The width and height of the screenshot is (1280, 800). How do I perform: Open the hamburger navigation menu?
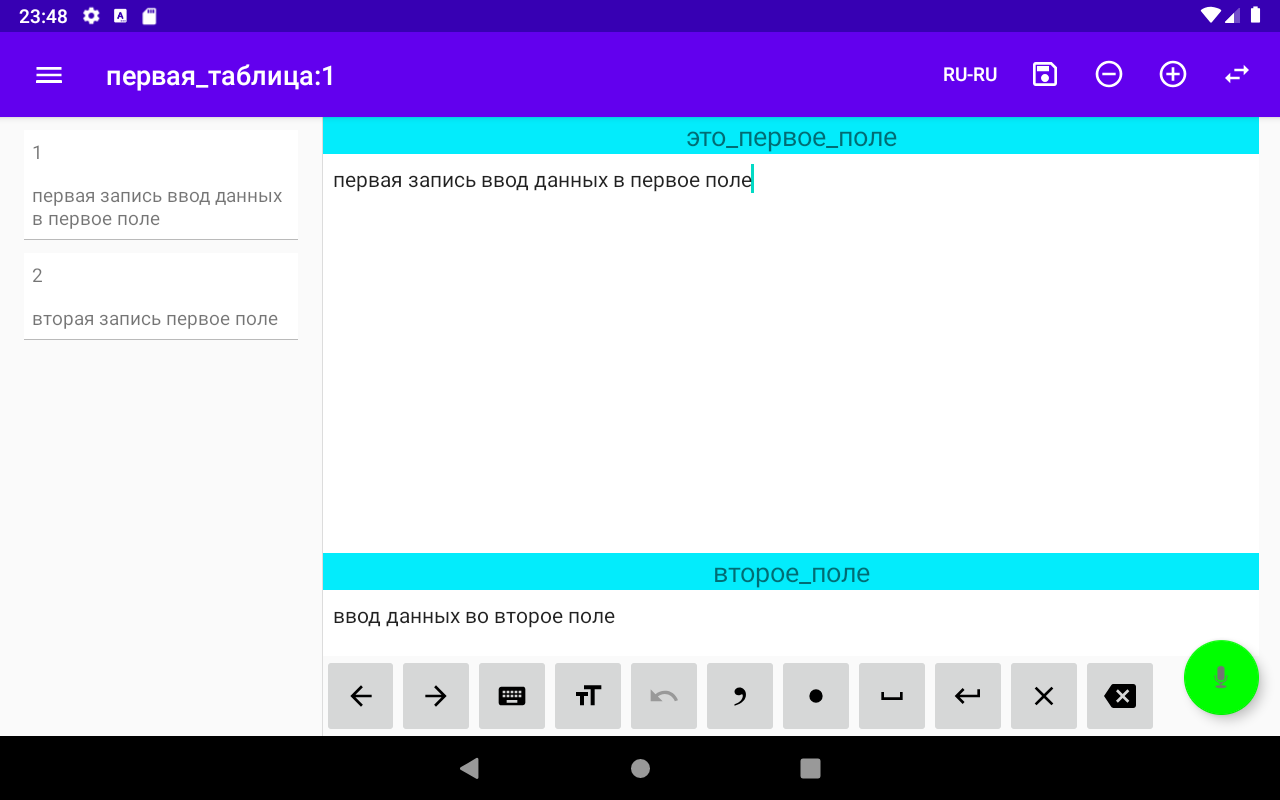(49, 75)
